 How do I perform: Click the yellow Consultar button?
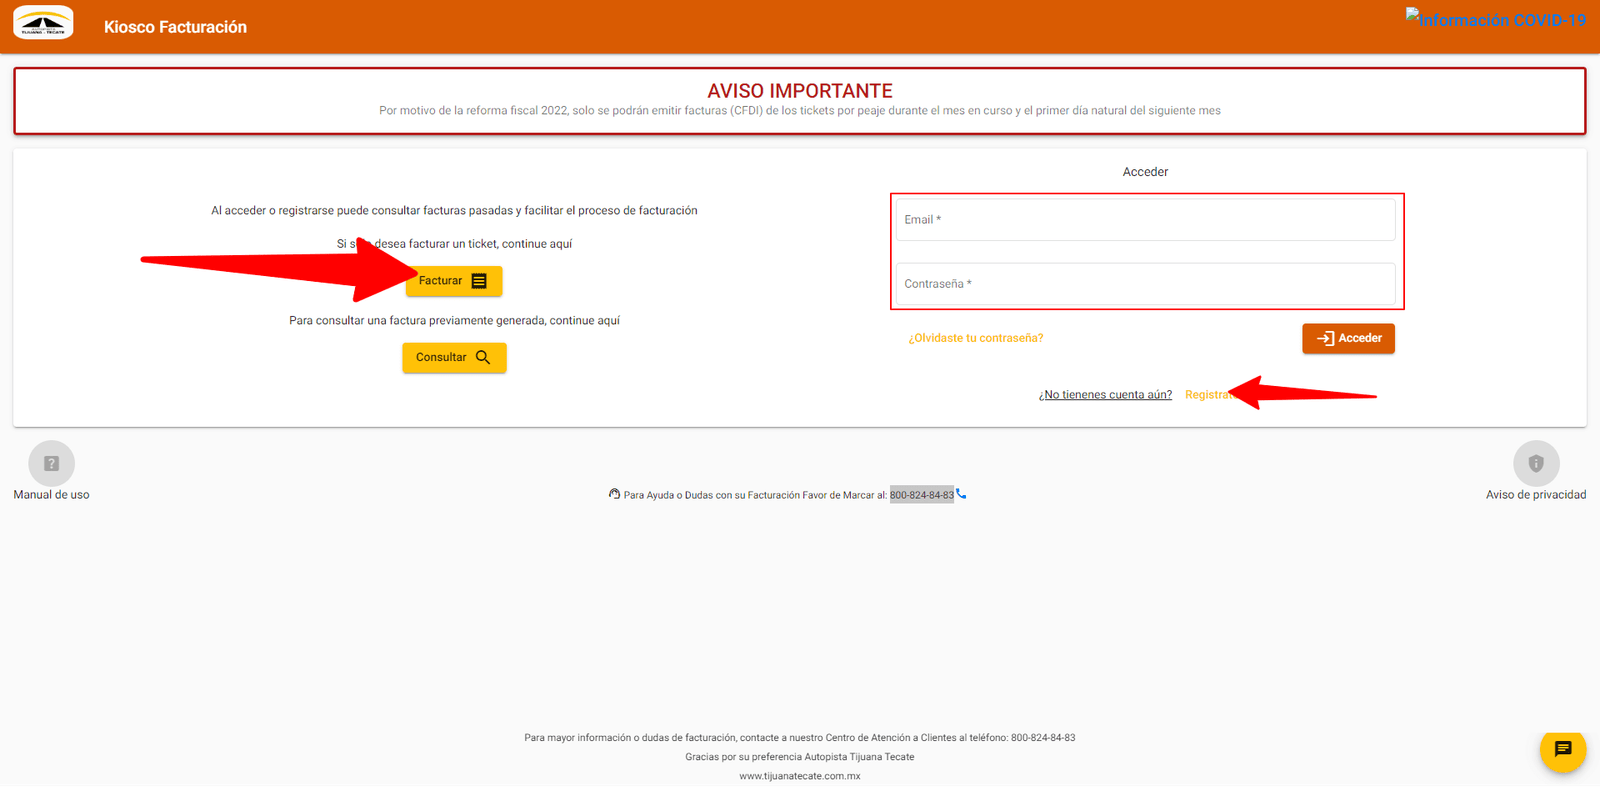pyautogui.click(x=454, y=358)
